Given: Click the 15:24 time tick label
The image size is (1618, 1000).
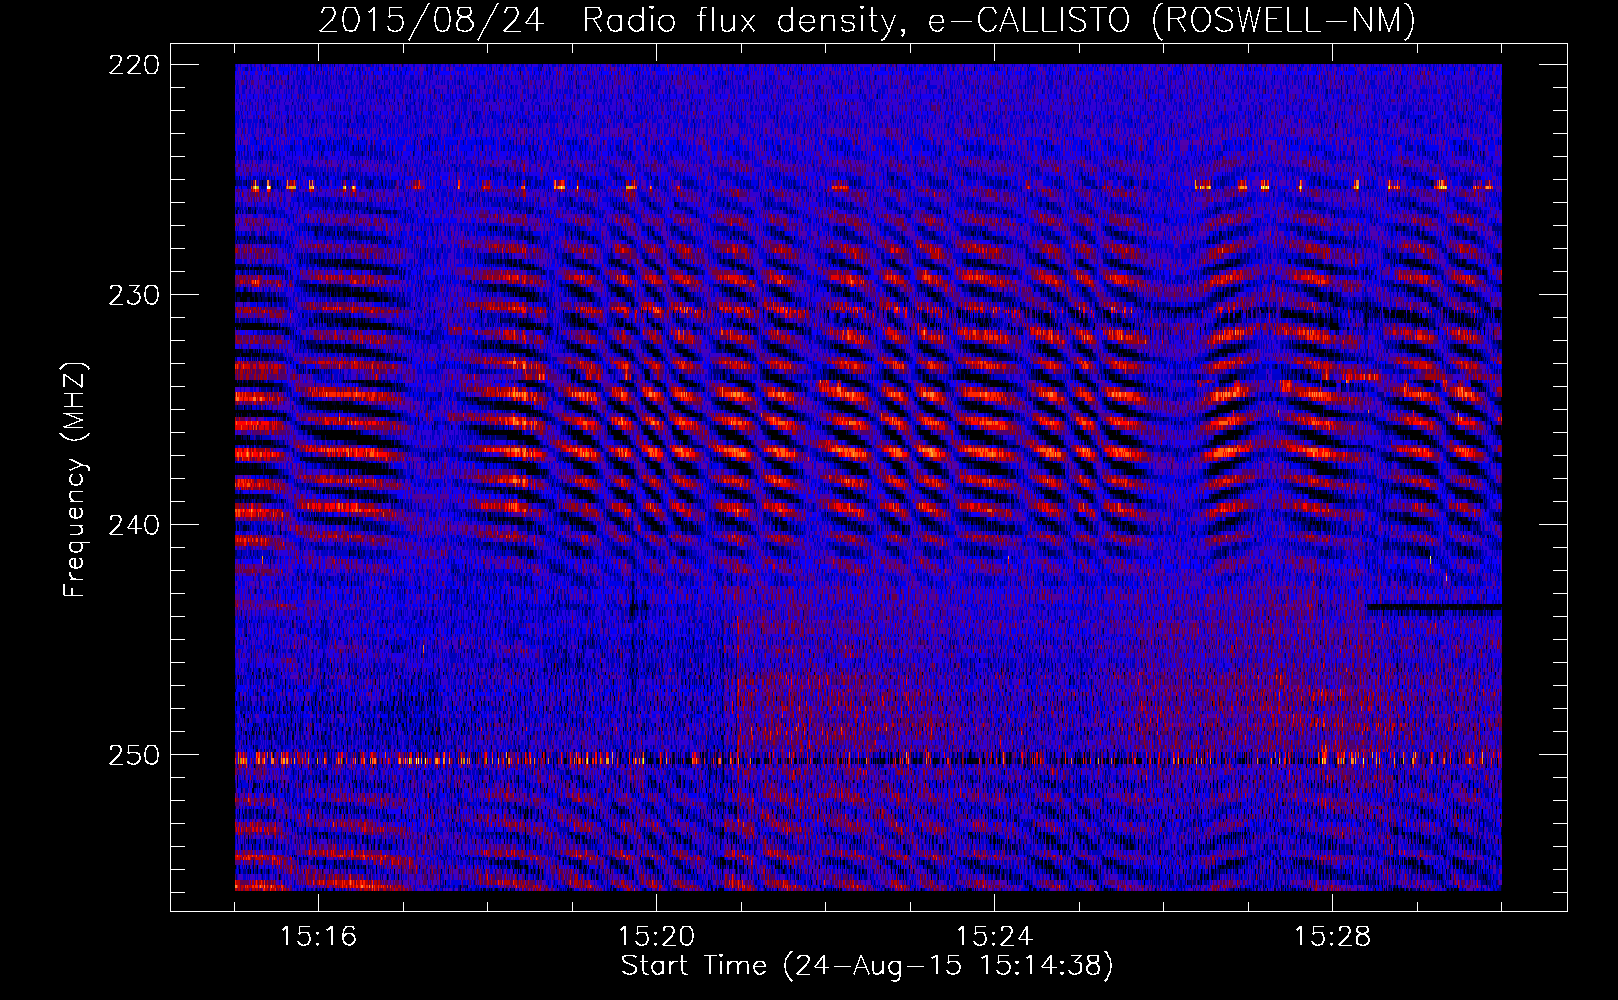Looking at the screenshot, I should pyautogui.click(x=994, y=936).
